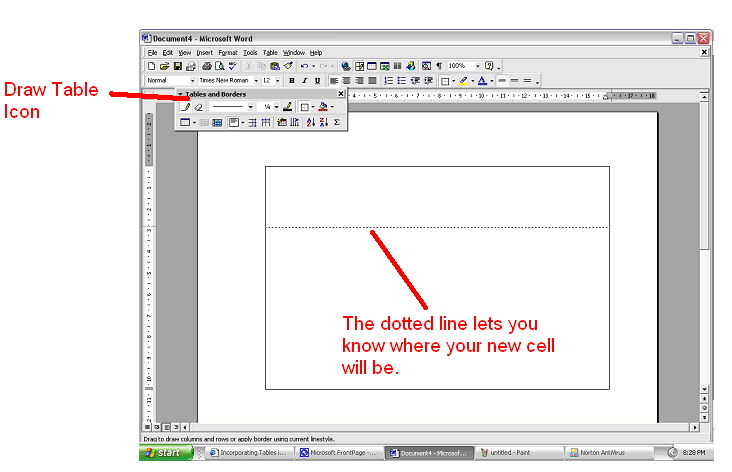Expand the Insert Table dropdown arrow
This screenshot has width=732, height=472.
pyautogui.click(x=194, y=122)
